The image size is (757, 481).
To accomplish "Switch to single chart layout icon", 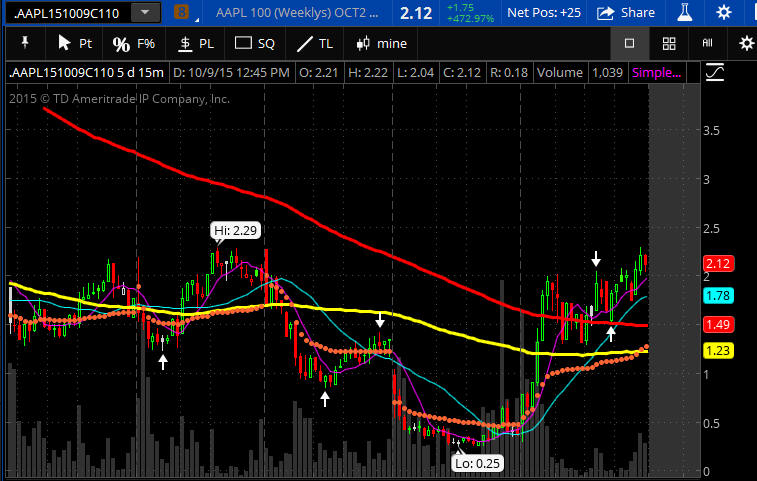I will pos(630,43).
